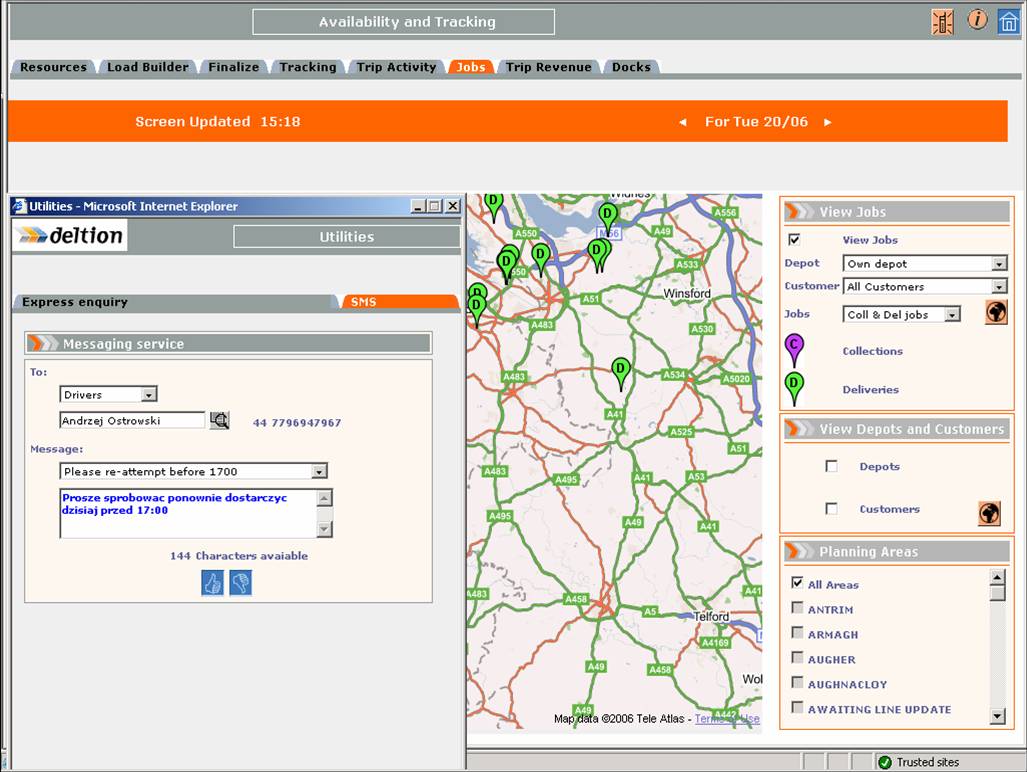Open the Finalize tab
Image resolution: width=1027 pixels, height=772 pixels.
tap(233, 67)
